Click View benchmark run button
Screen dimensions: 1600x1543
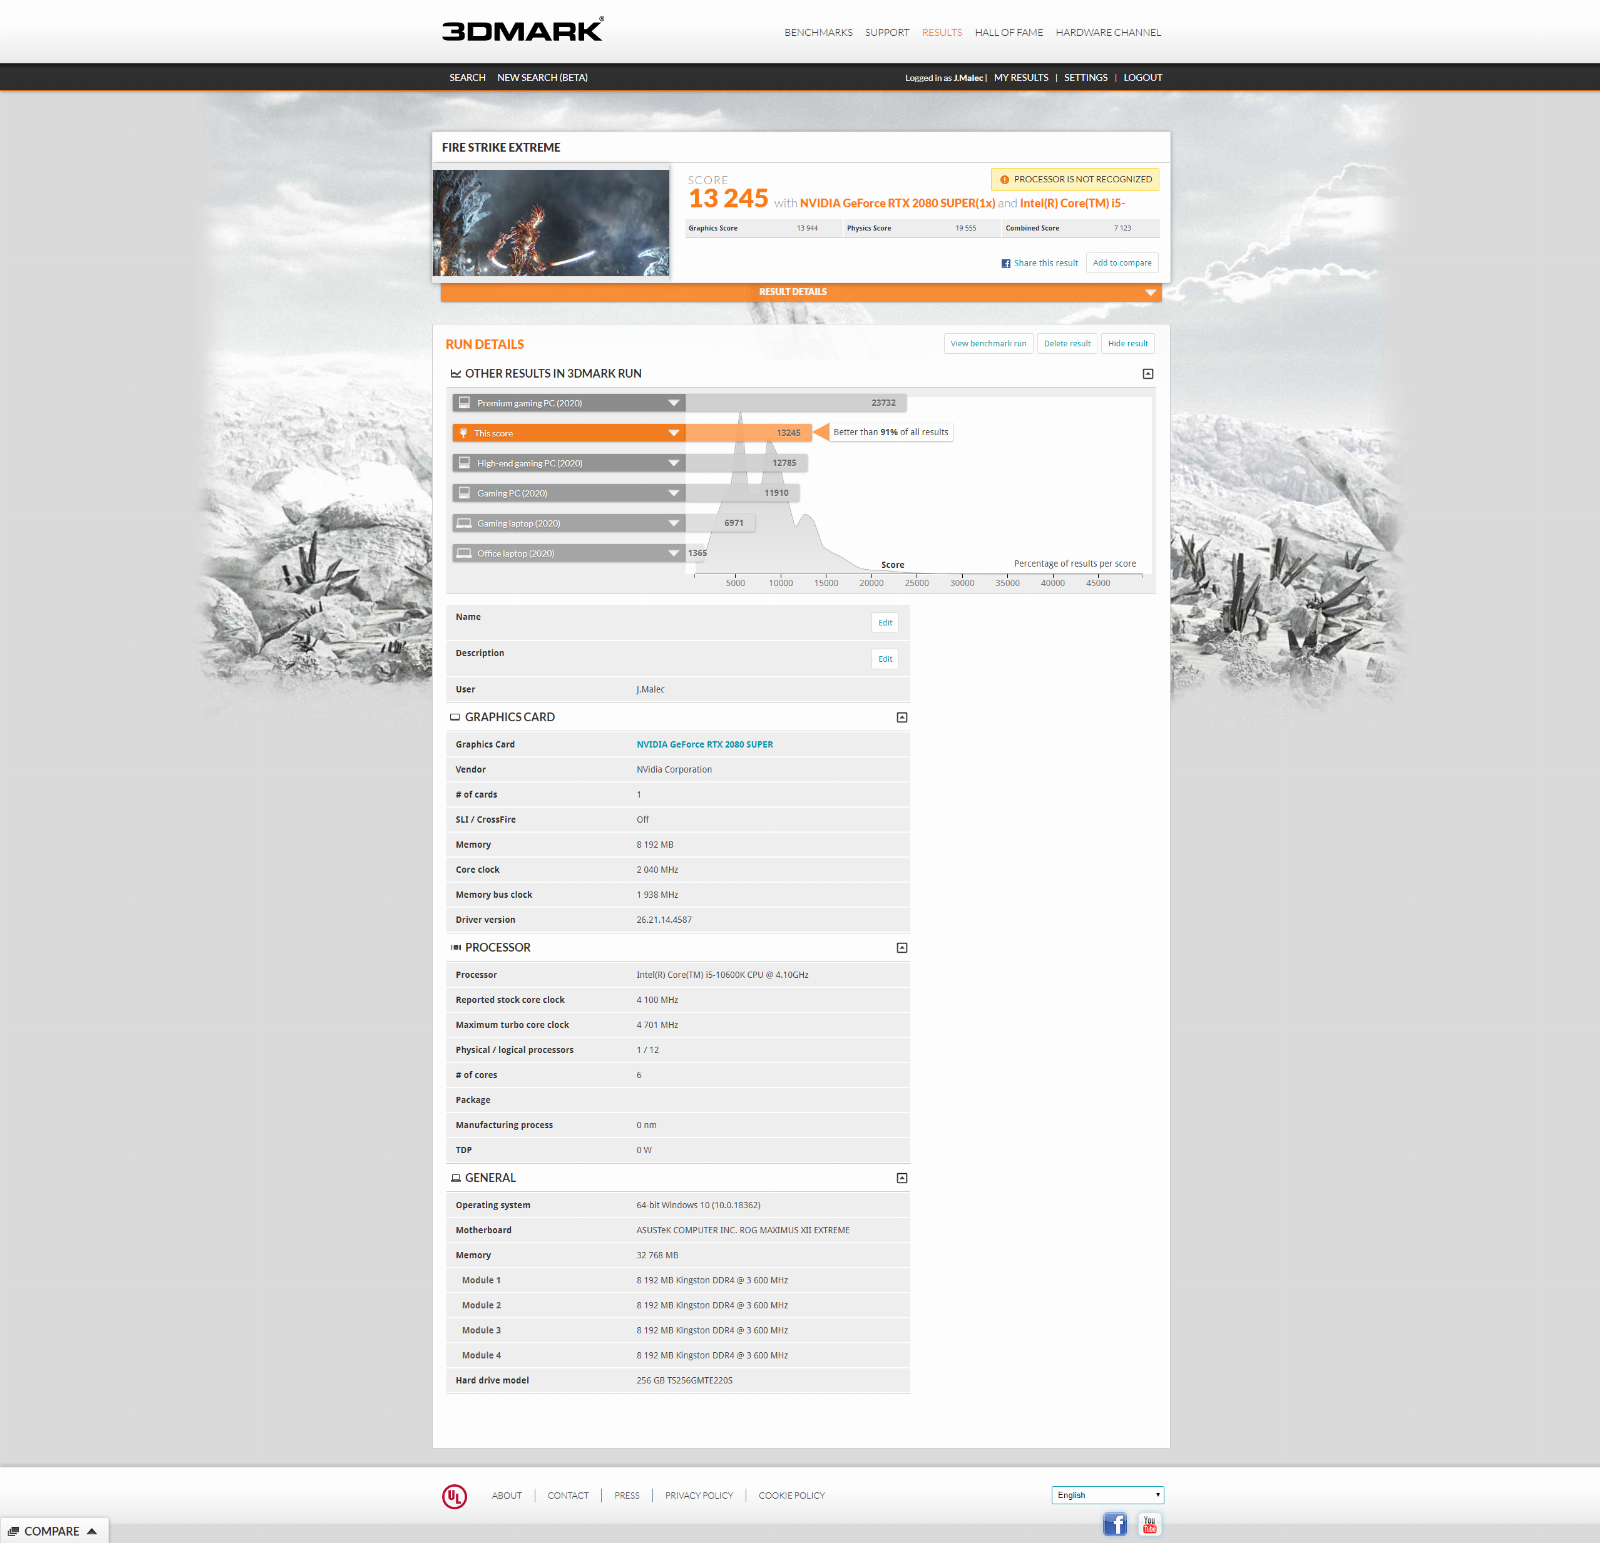click(x=988, y=344)
